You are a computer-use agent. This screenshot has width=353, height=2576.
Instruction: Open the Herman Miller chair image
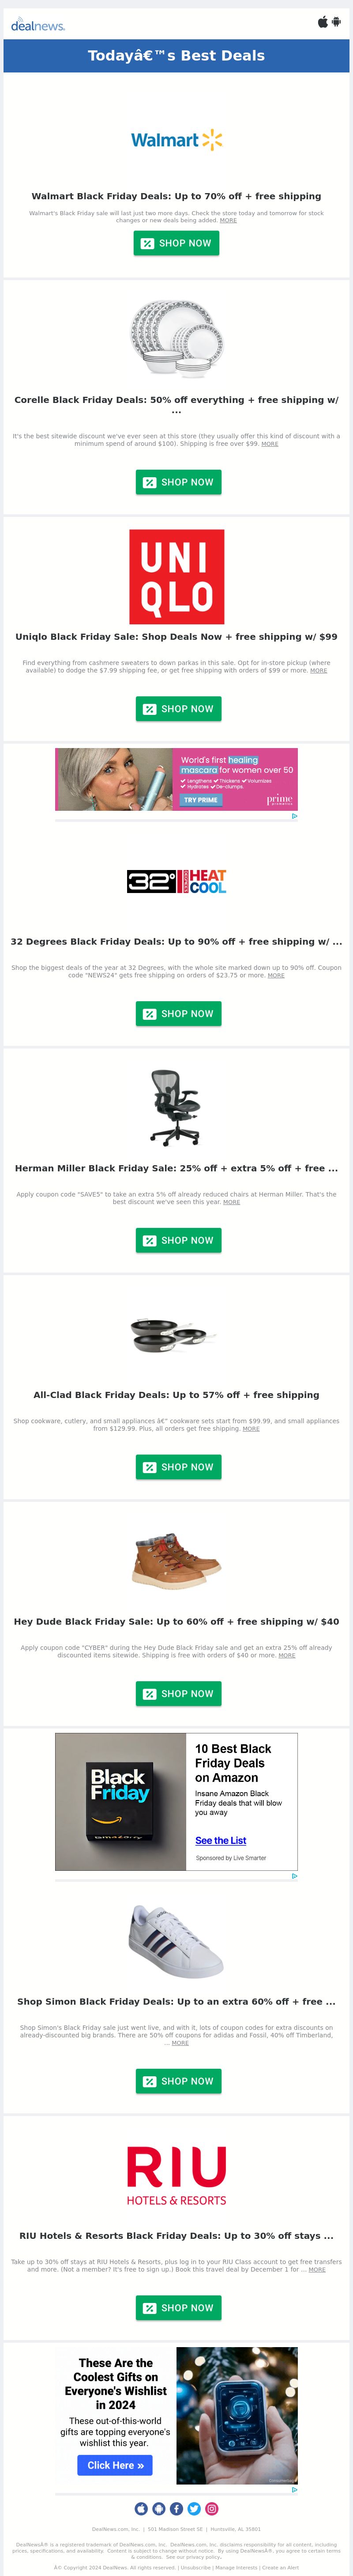click(176, 1107)
